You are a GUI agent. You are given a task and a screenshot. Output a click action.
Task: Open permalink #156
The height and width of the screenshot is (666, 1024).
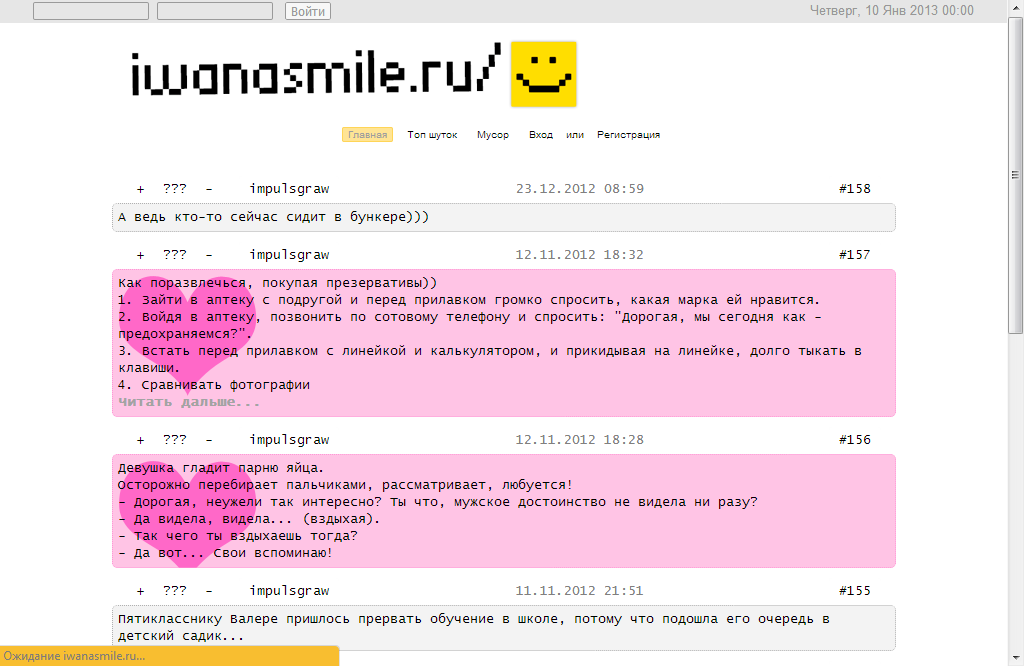tap(855, 440)
